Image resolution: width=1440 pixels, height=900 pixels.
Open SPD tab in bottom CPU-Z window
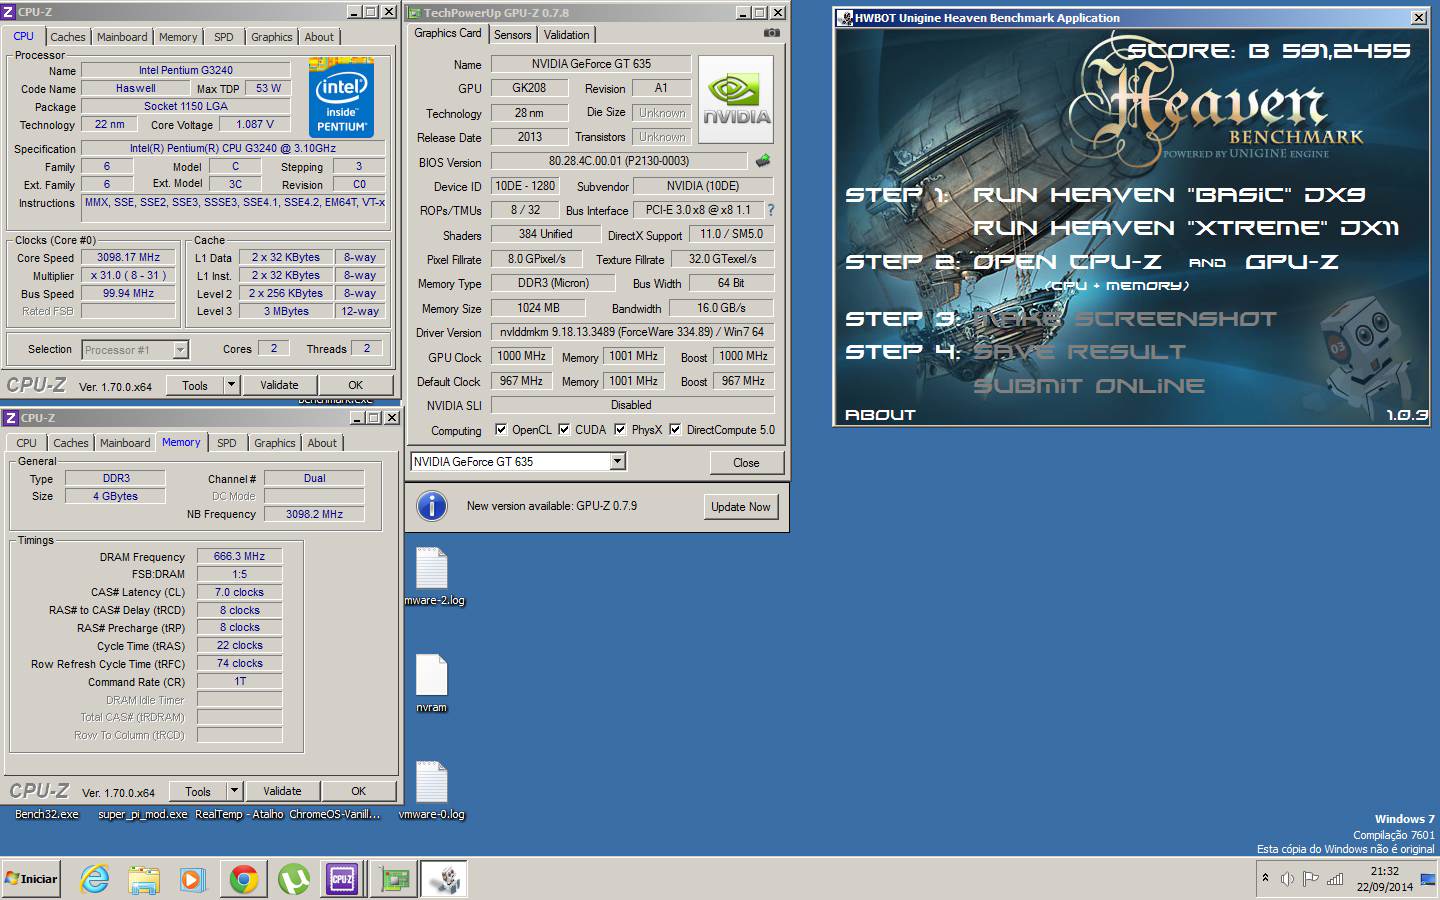[x=227, y=443]
